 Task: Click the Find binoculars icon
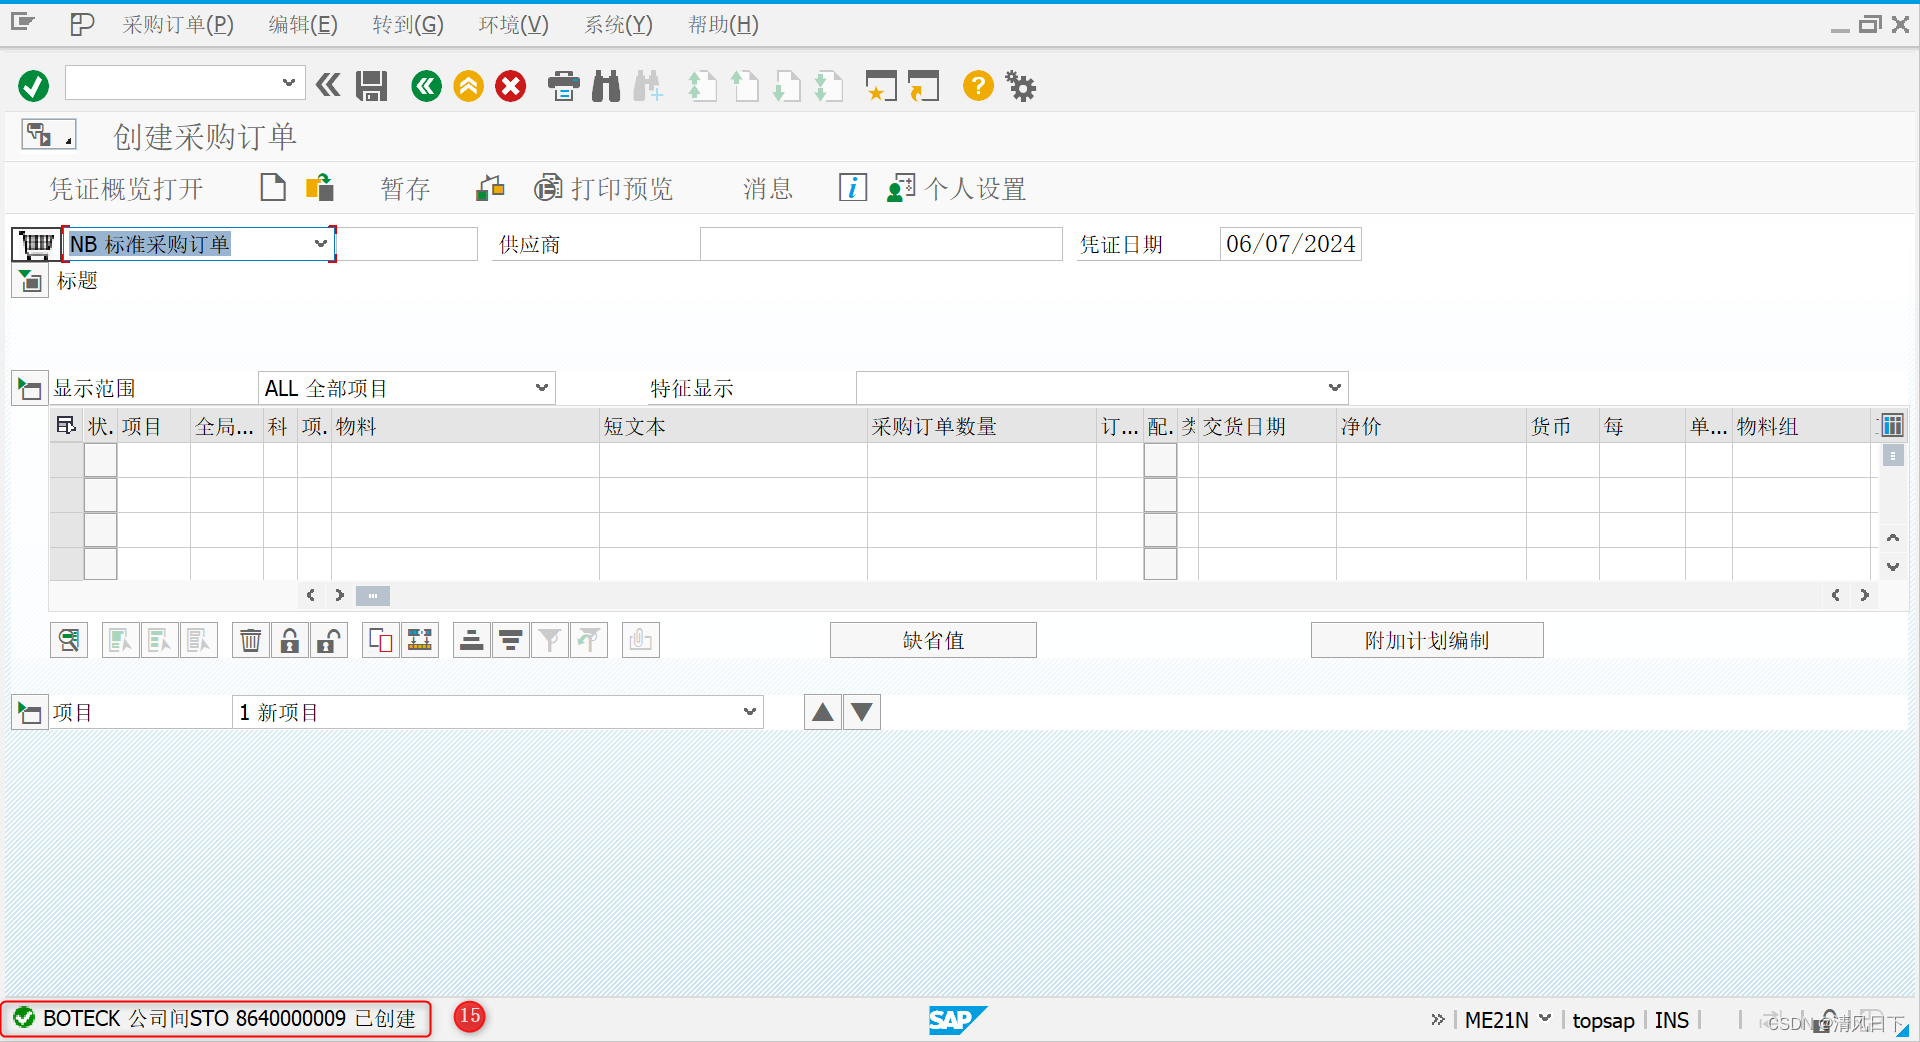[606, 86]
